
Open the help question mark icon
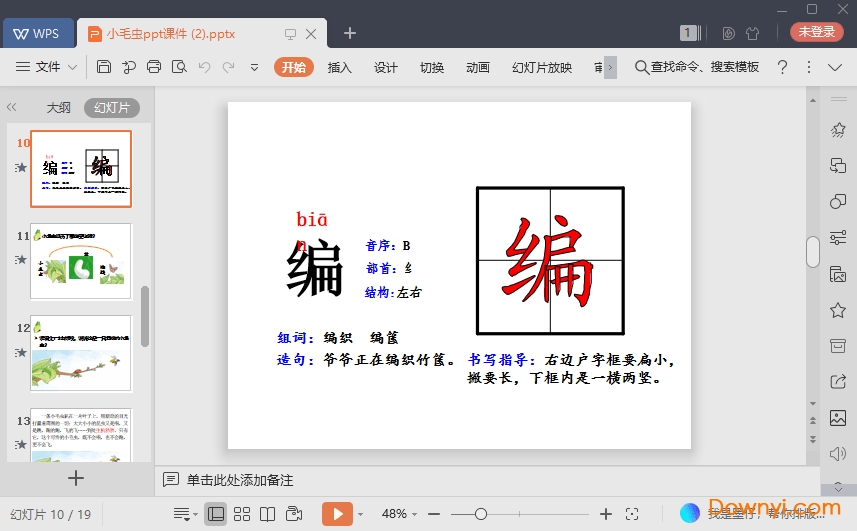click(x=782, y=67)
